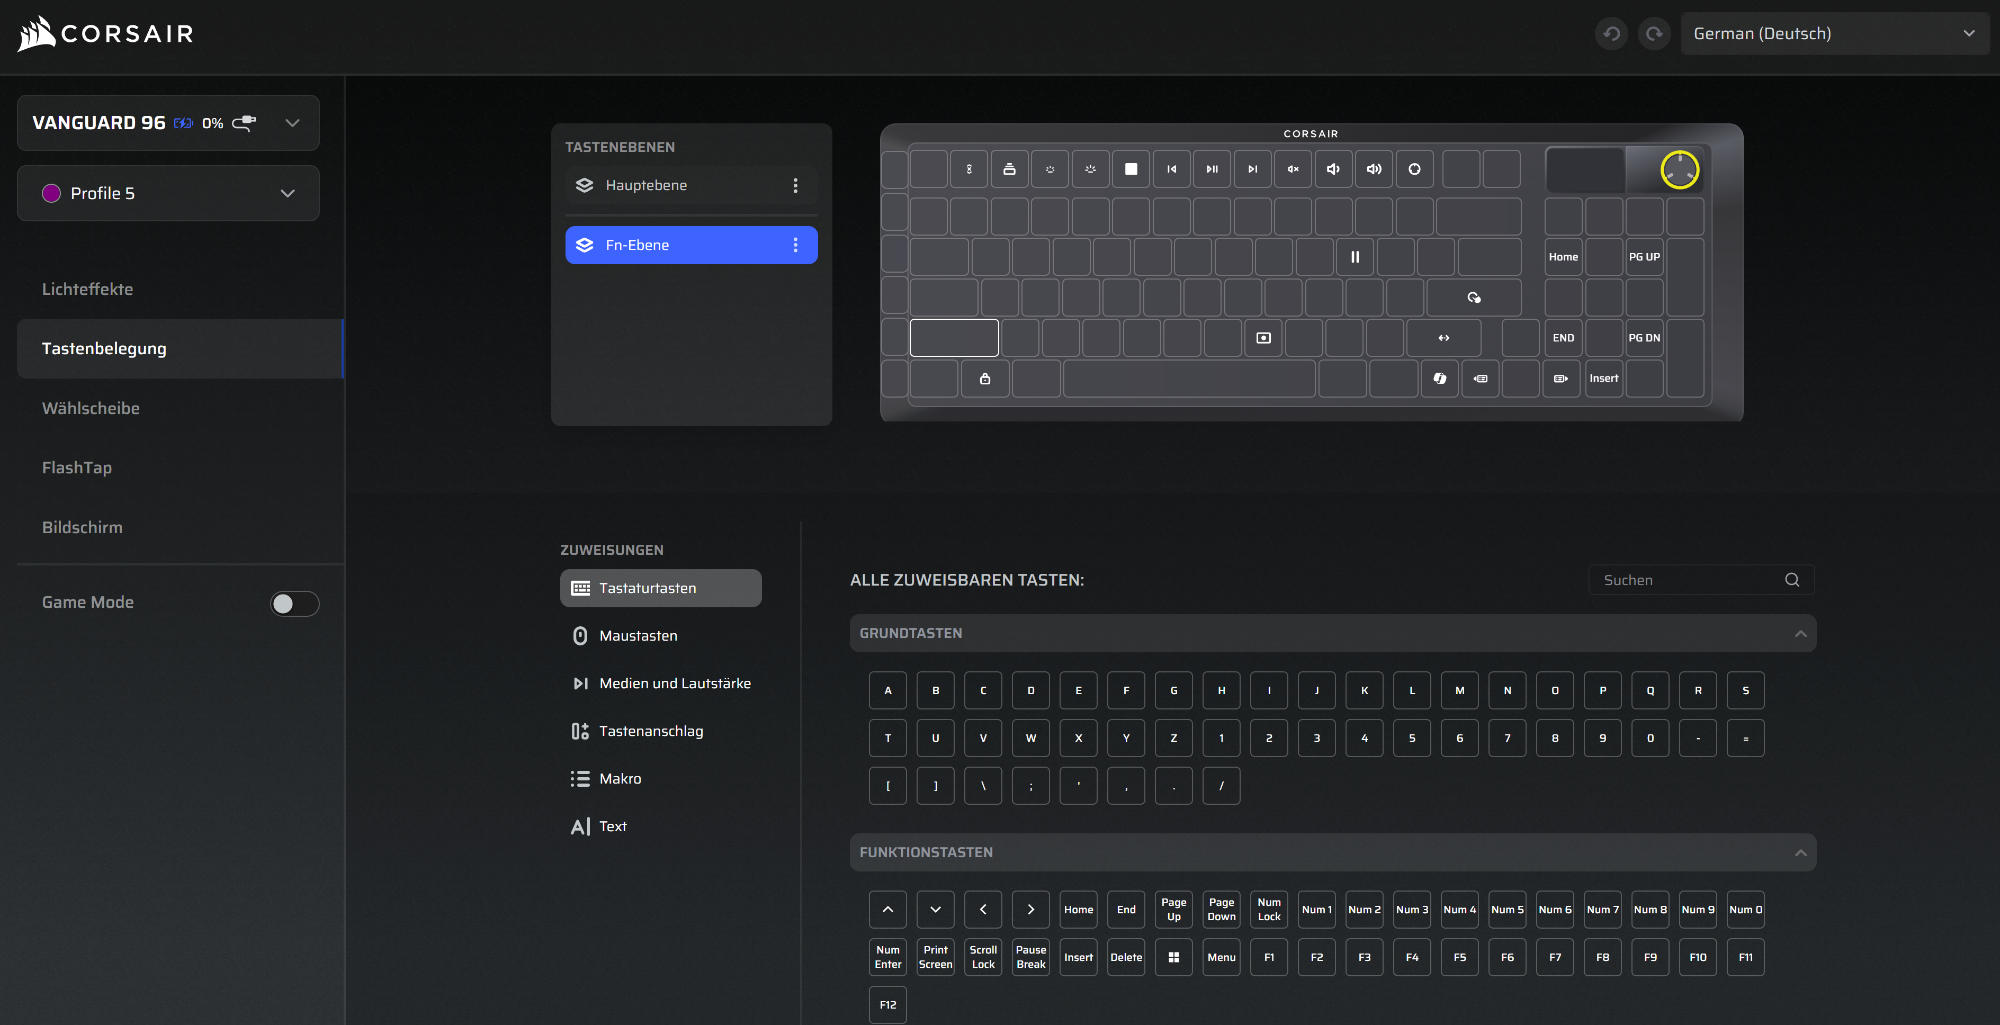The width and height of the screenshot is (2000, 1025).
Task: Collapse the FUNKTIONSTASTEN section
Action: 1801,853
